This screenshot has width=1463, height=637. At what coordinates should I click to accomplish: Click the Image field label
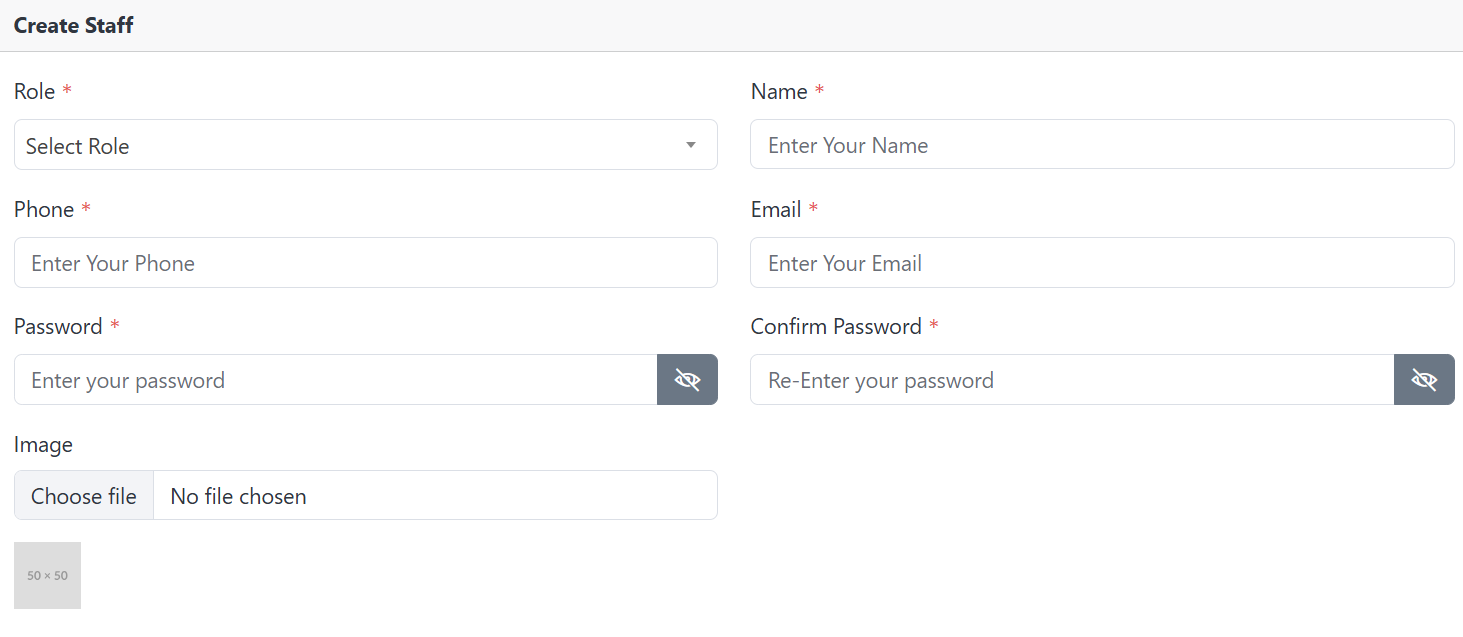coord(43,445)
